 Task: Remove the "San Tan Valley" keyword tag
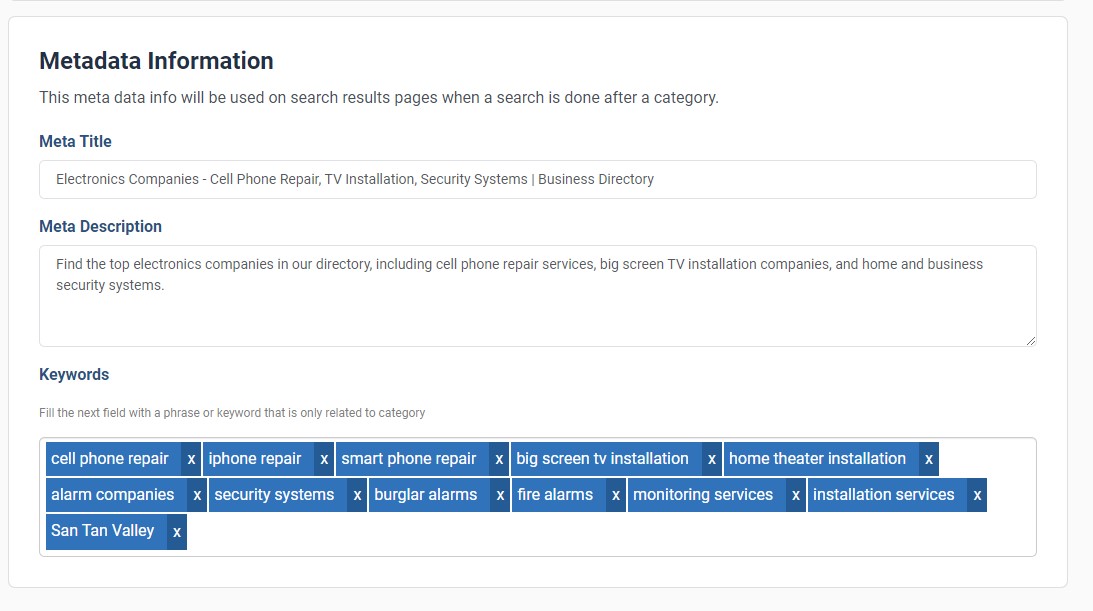(176, 531)
